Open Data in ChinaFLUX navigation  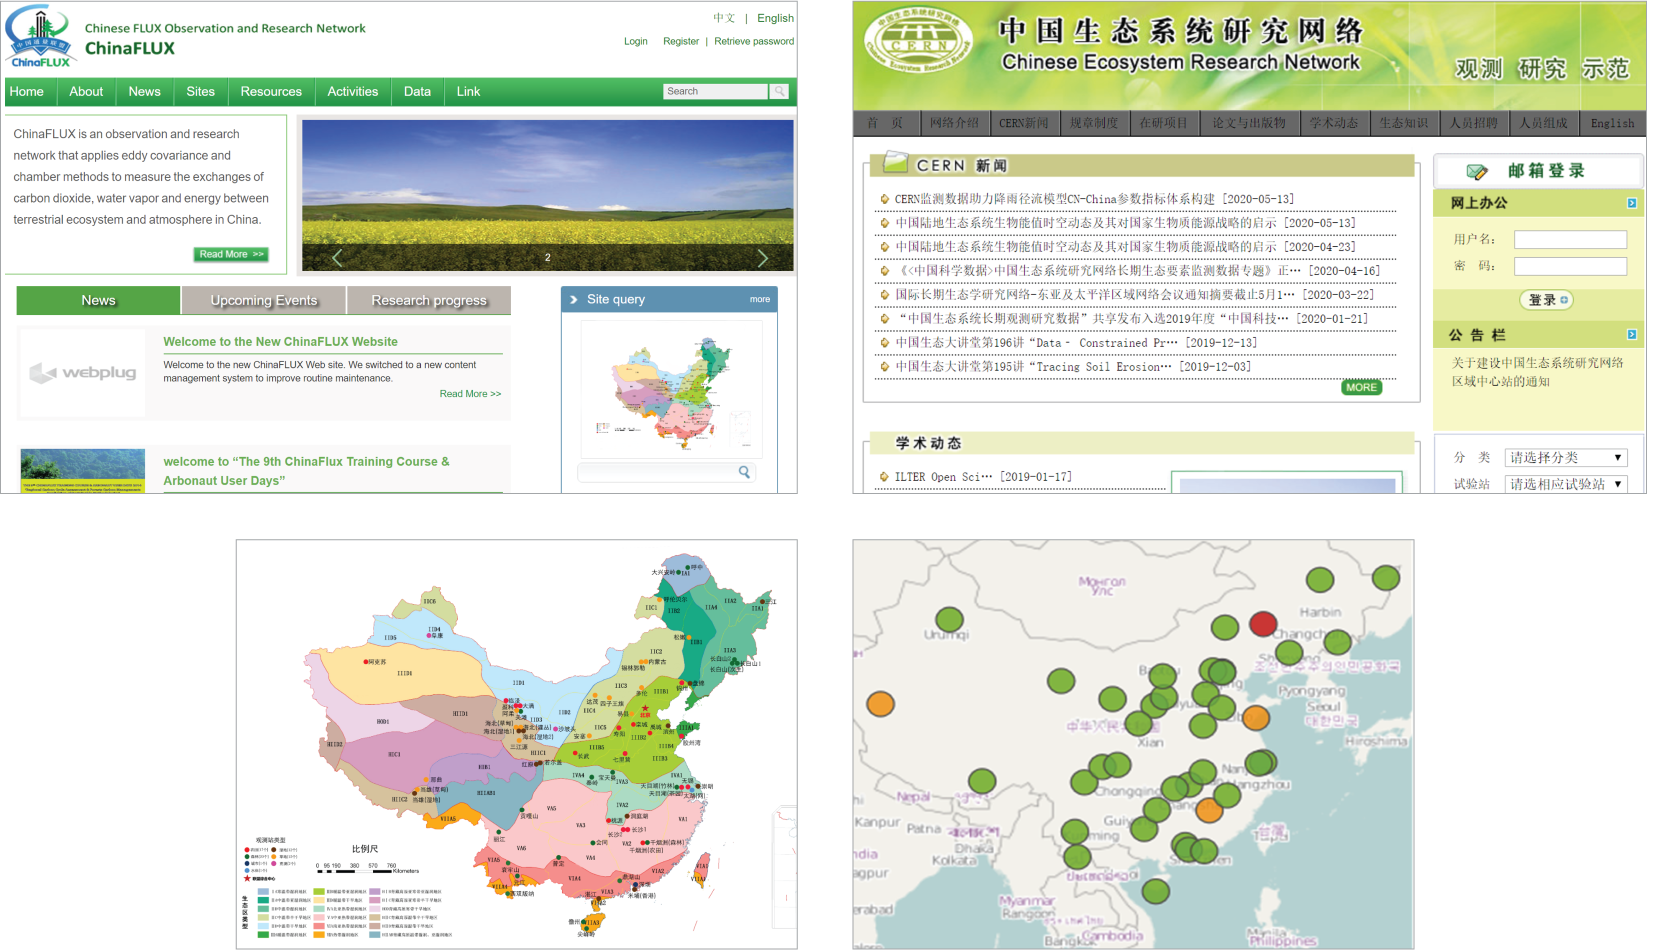pyautogui.click(x=417, y=91)
